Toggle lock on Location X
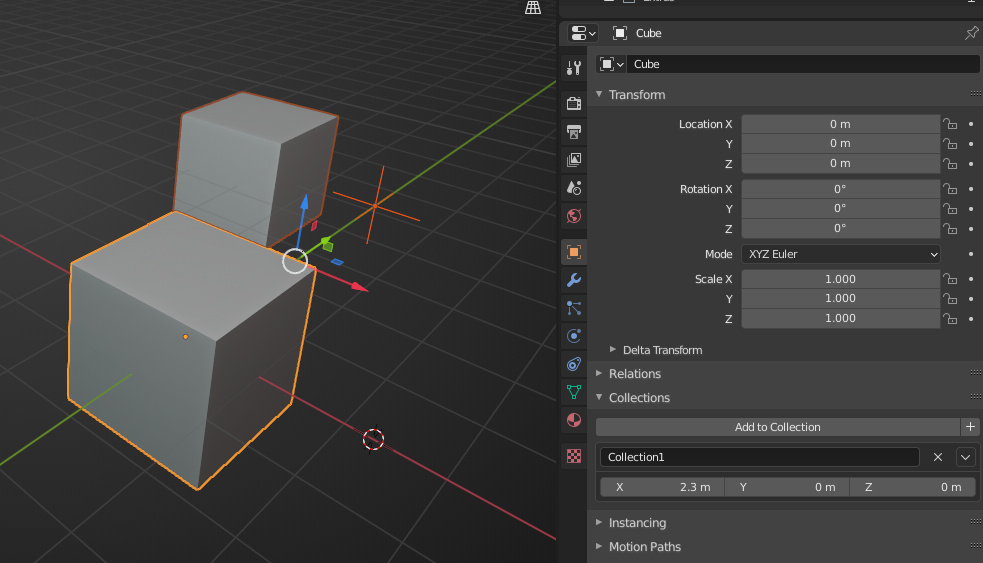The image size is (983, 563). (950, 124)
